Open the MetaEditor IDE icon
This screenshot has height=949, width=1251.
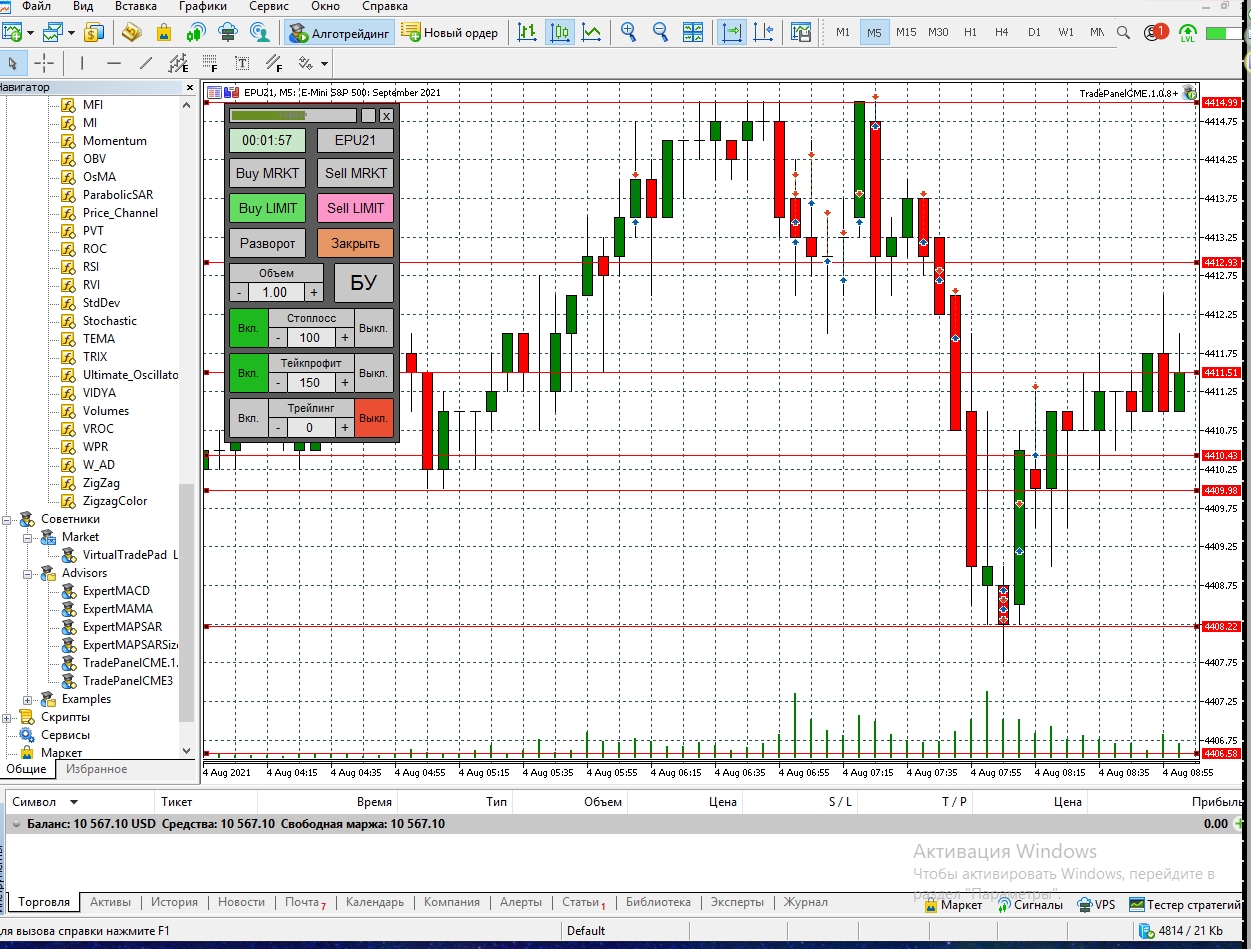(x=132, y=32)
